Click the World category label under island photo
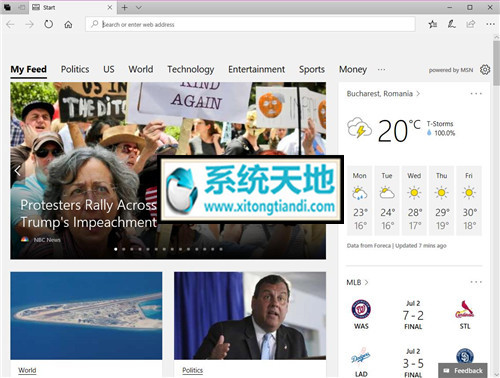500x378 pixels. click(27, 370)
